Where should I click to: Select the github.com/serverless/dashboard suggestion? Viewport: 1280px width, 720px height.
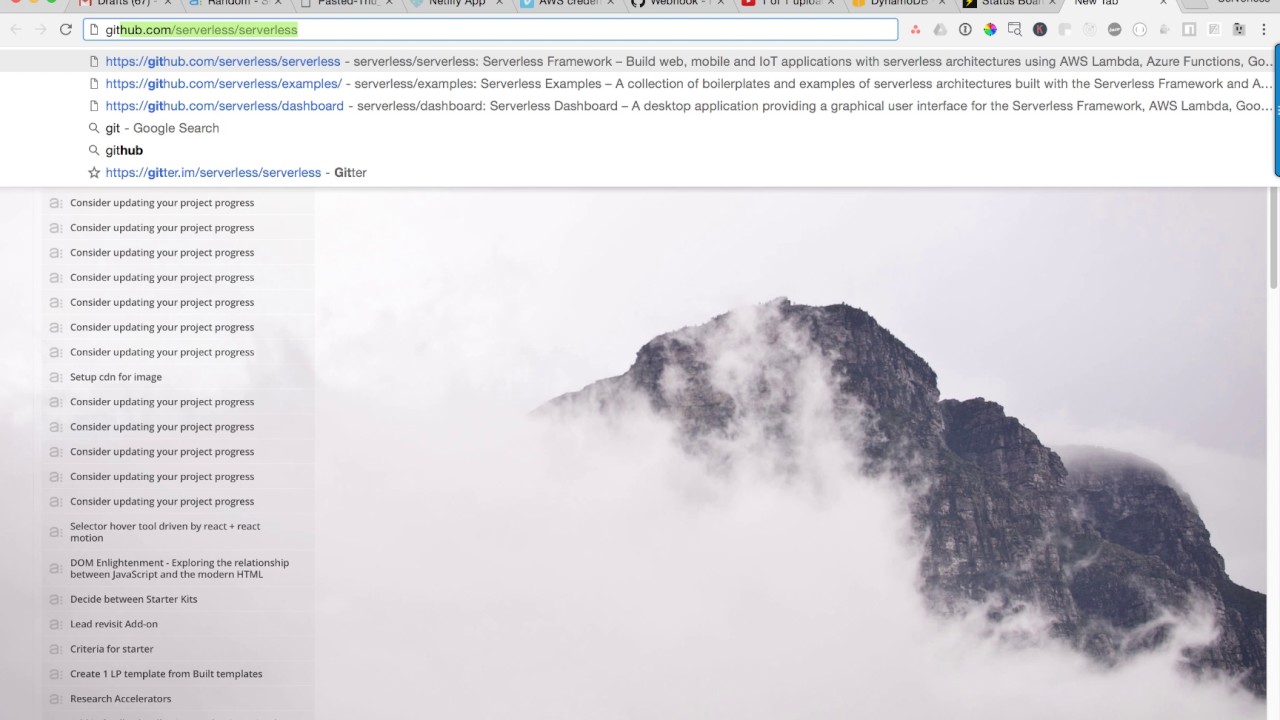coord(638,105)
